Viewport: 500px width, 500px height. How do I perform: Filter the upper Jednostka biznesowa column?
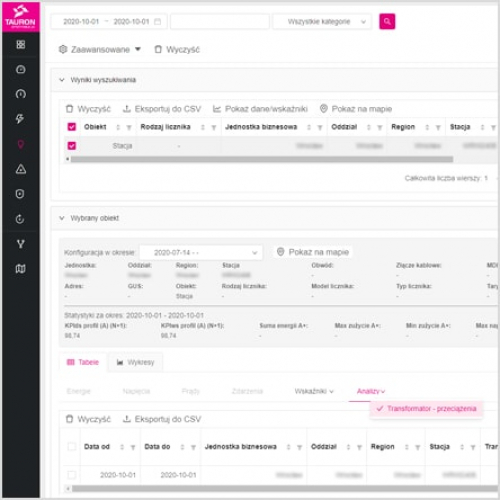click(320, 127)
